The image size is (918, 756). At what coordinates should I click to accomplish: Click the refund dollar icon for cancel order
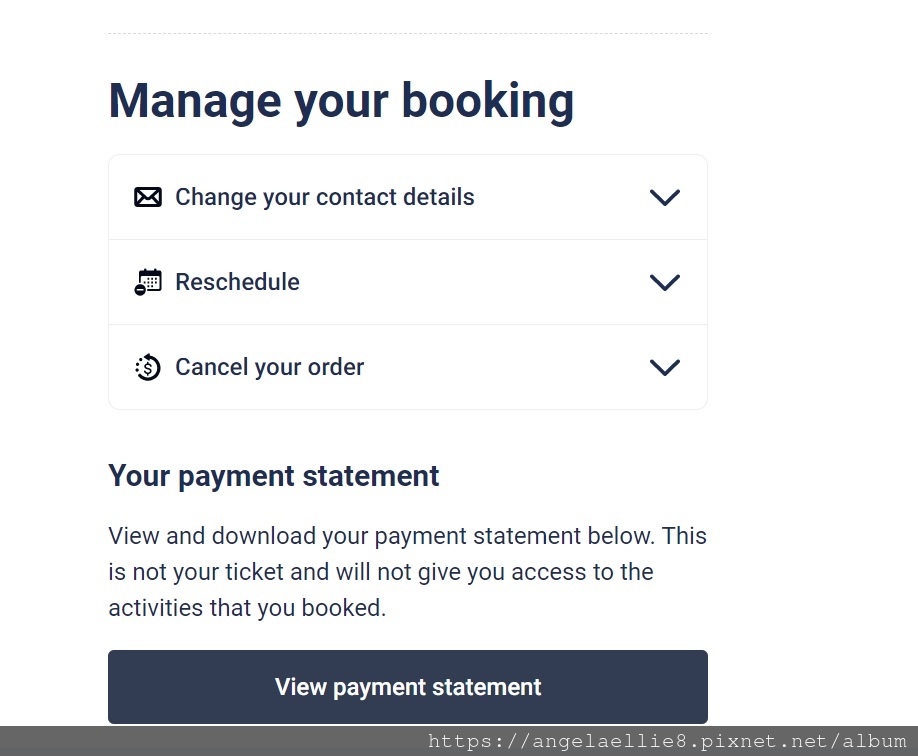pos(148,367)
